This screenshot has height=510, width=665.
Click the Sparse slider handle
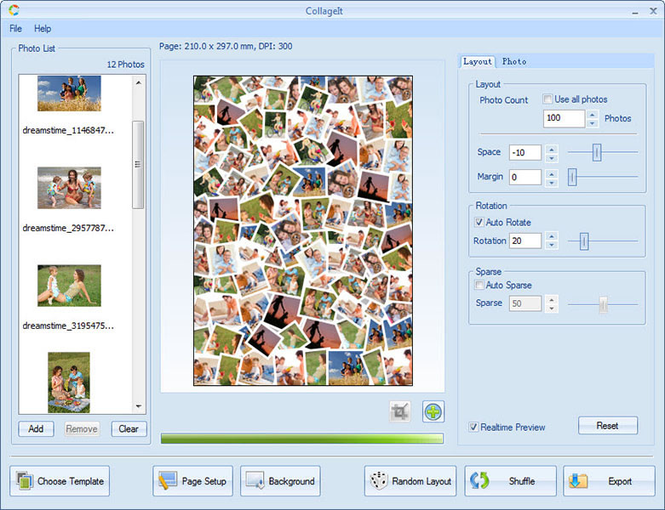pos(603,304)
